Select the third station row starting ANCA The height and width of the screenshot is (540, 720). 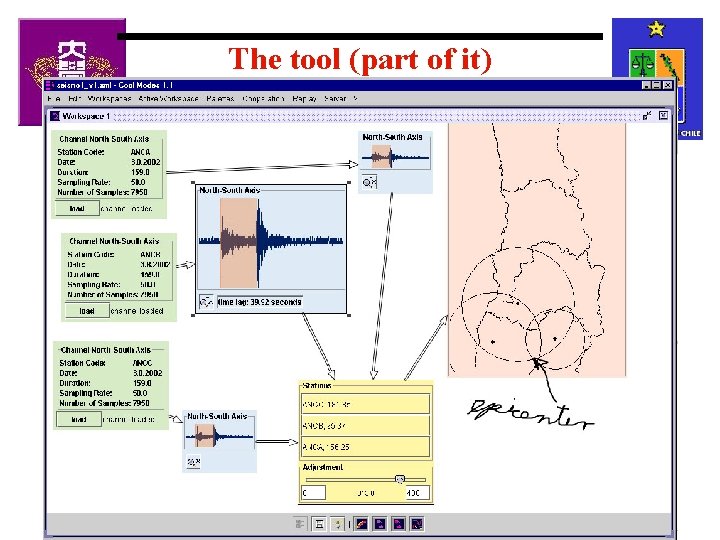366,447
